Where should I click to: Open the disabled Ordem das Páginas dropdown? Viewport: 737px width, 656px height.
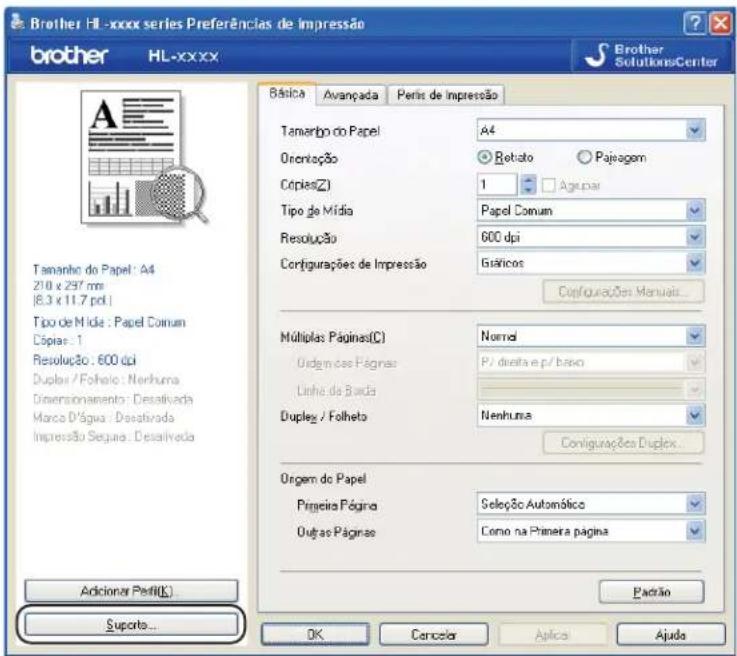[x=591, y=362]
